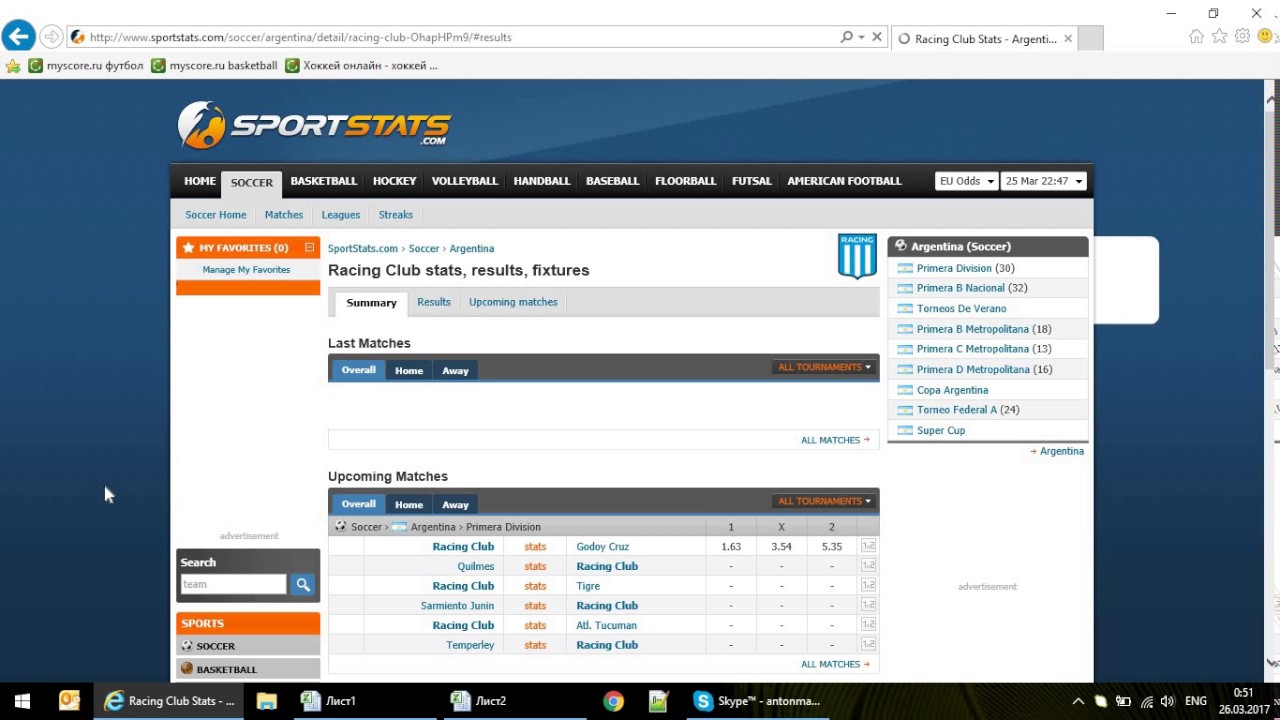Click the 1.63 home win odds
Viewport: 1280px width, 720px height.
pyautogui.click(x=730, y=547)
